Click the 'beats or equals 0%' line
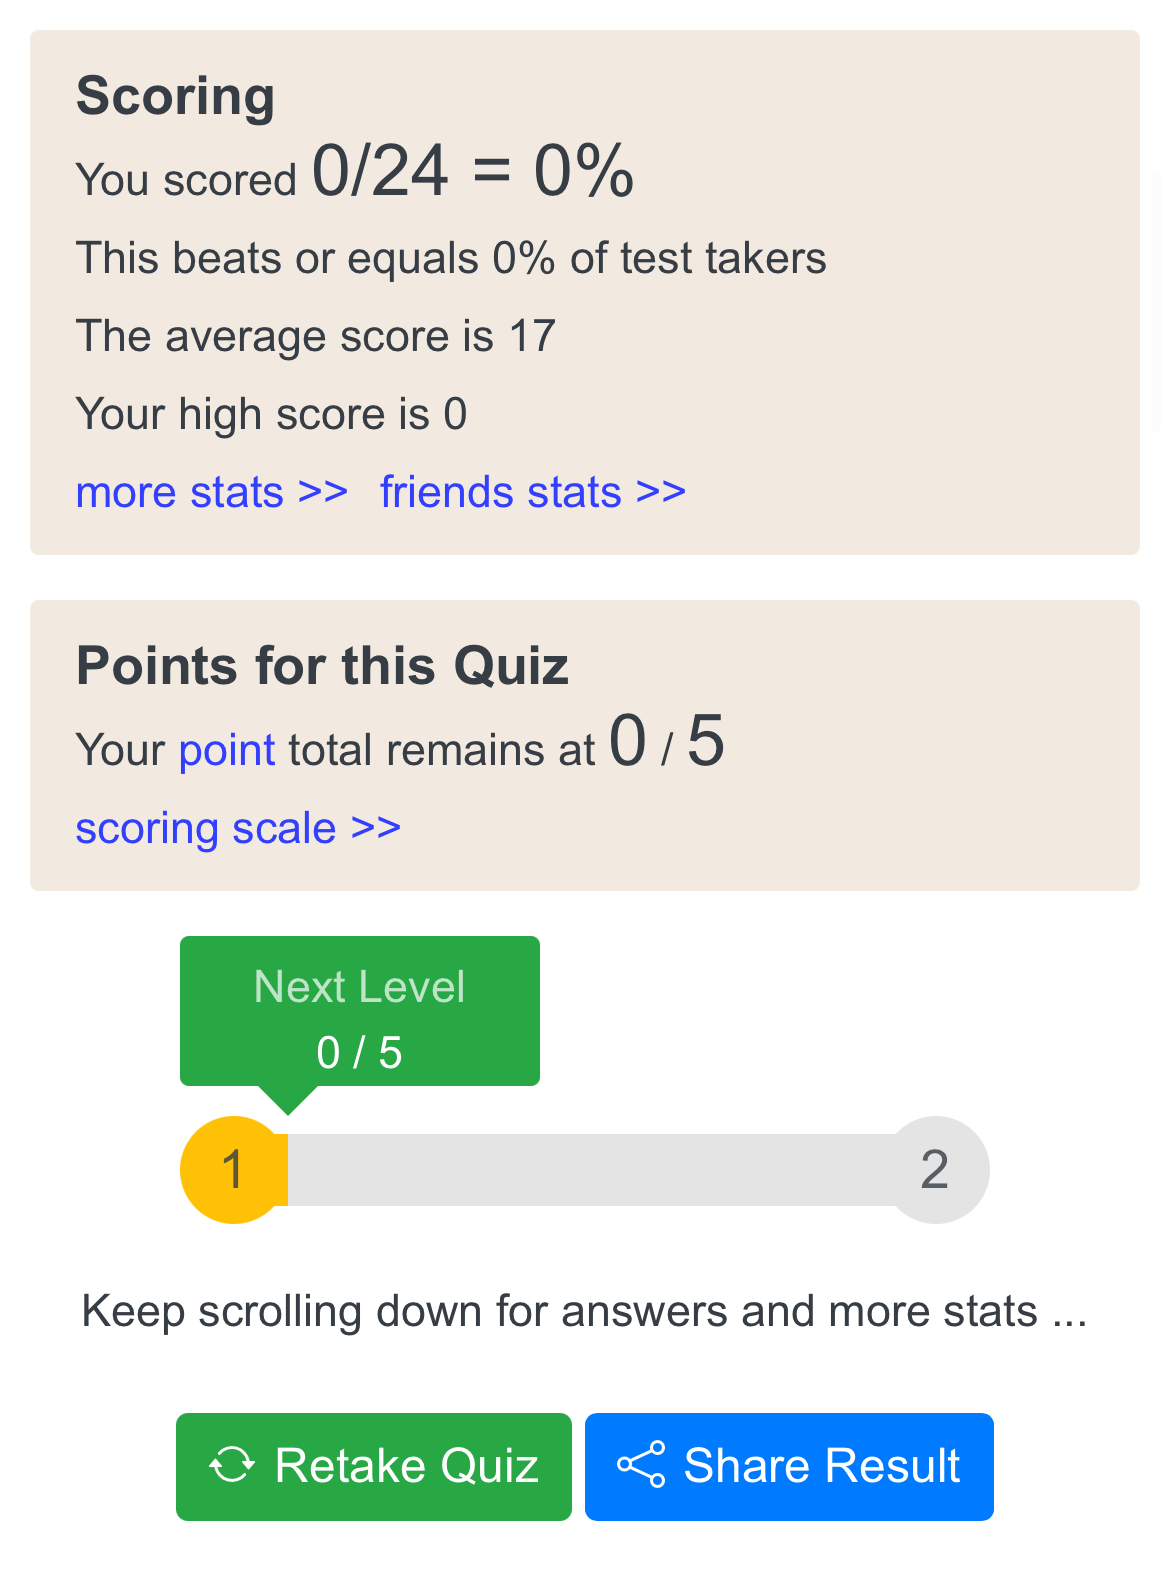This screenshot has width=1164, height=1591. pyautogui.click(x=451, y=258)
